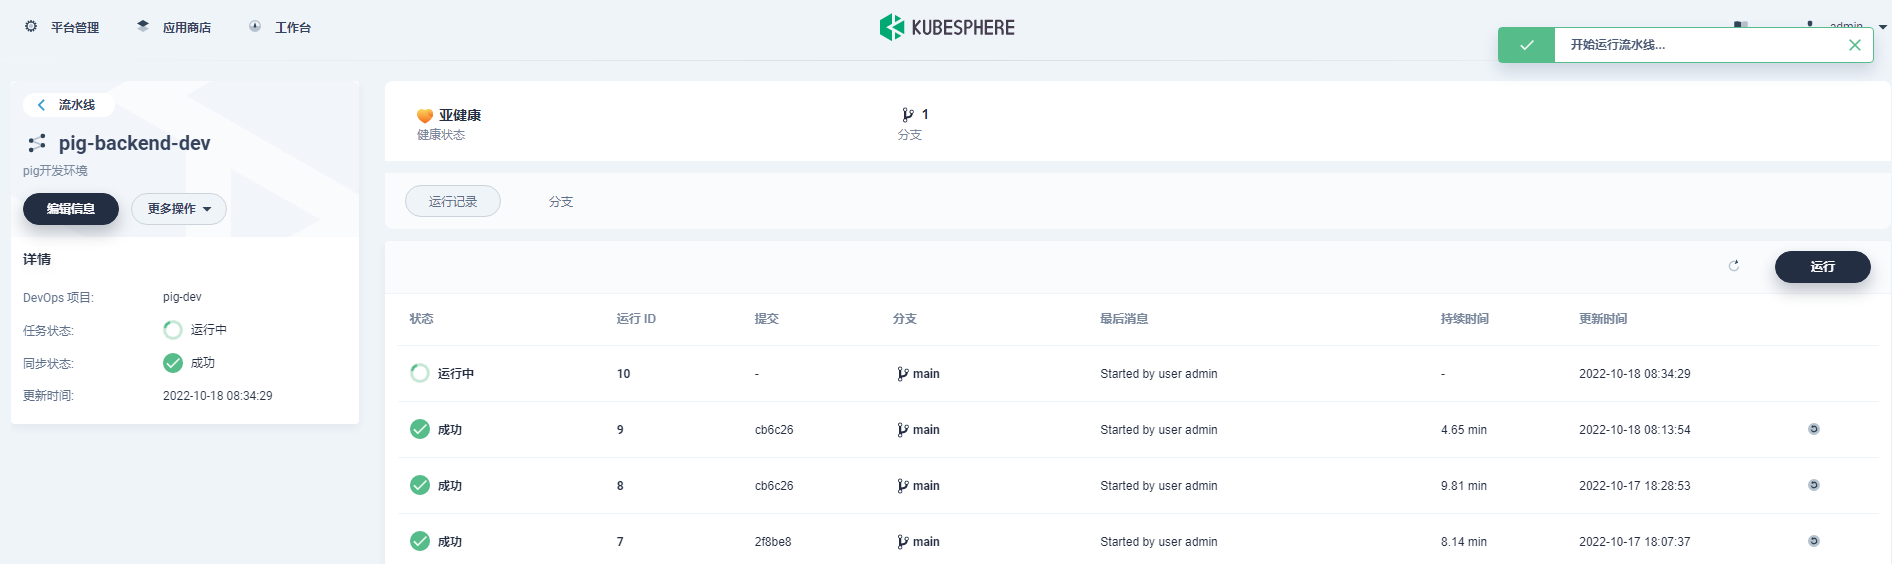Viewport: 1892px width, 564px height.
Task: Click the gear icon for 平台管理
Action: tap(31, 27)
